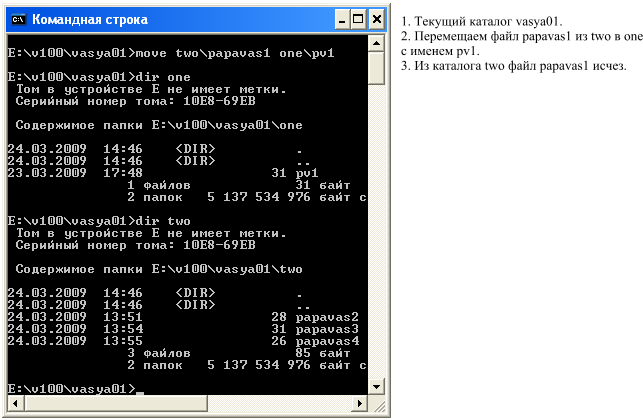The height and width of the screenshot is (420, 643).
Task: Click the '1 файлов' summary line
Action: tap(239, 185)
